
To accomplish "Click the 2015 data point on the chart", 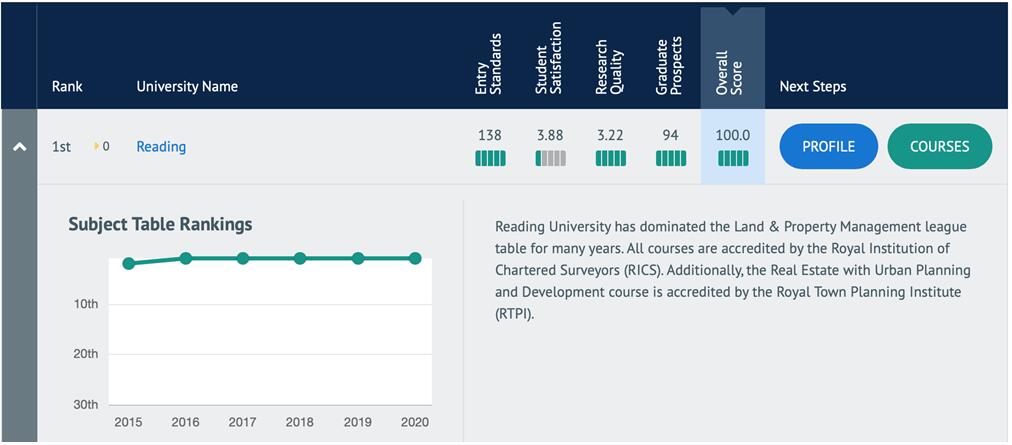I will (128, 264).
